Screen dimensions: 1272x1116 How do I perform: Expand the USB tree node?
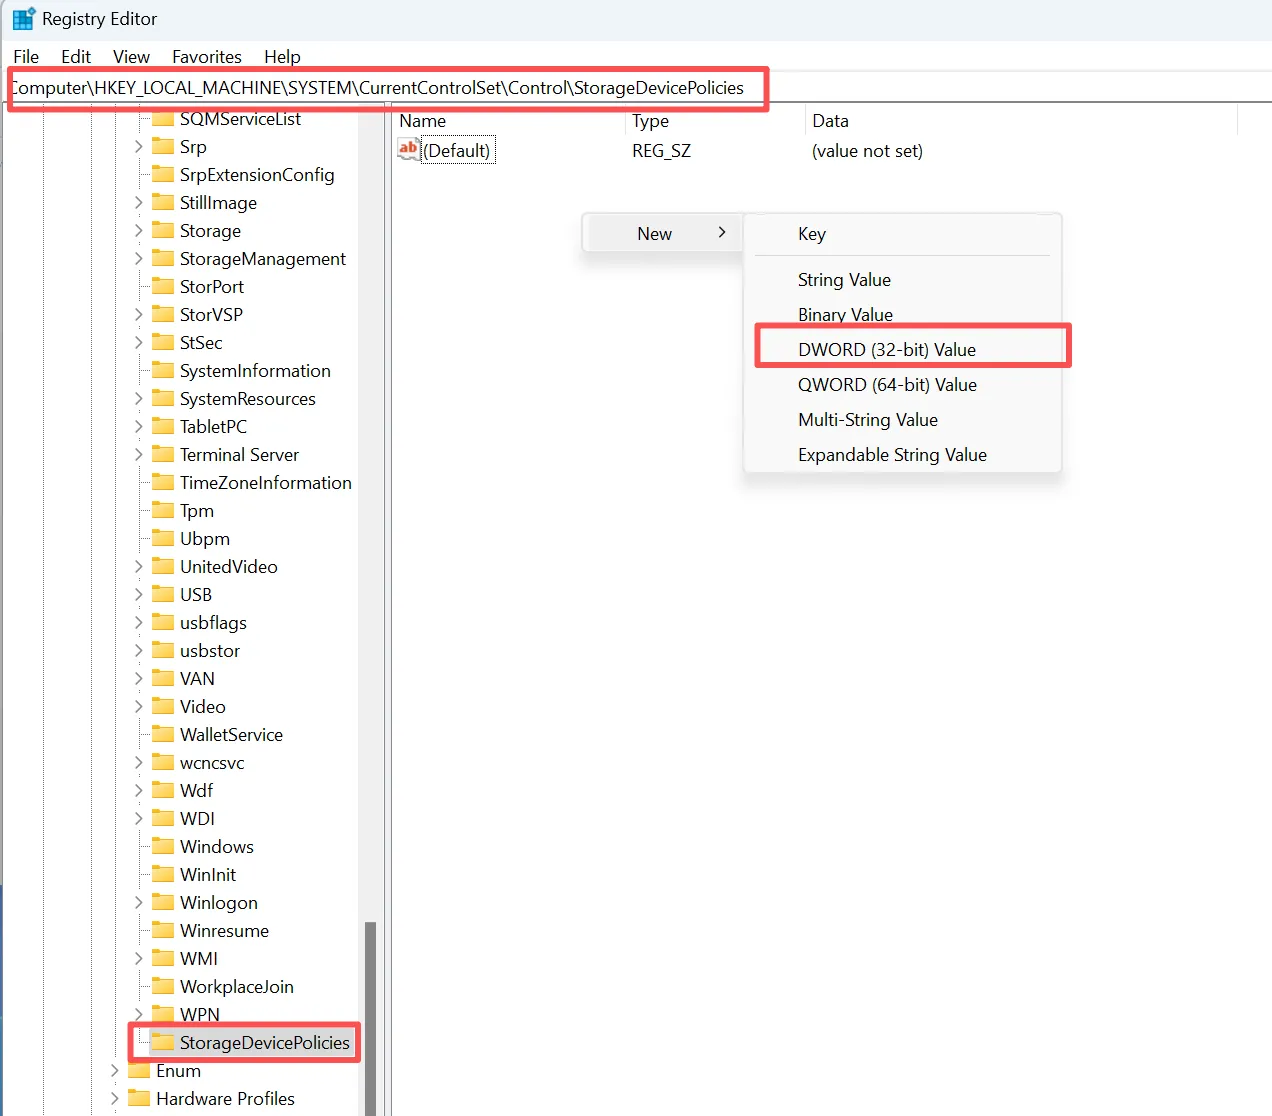pos(138,594)
